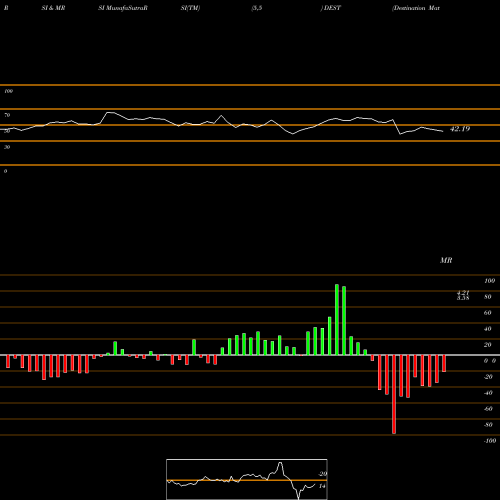Viewport: 500px width, 500px height.
Task: Click the MR axis label -40
Action: pos(488,393)
